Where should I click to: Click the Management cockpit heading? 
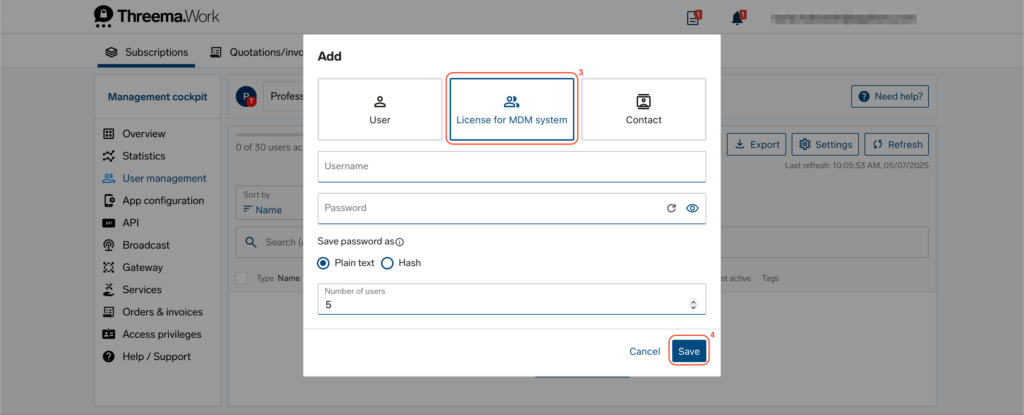pyautogui.click(x=157, y=97)
